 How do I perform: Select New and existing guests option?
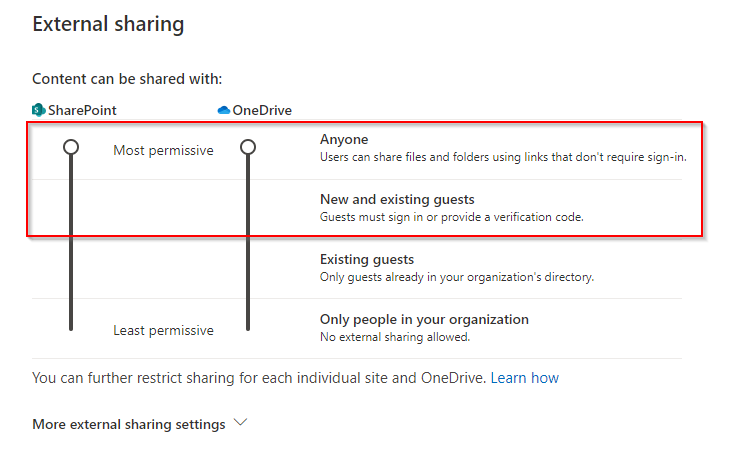coord(397,199)
